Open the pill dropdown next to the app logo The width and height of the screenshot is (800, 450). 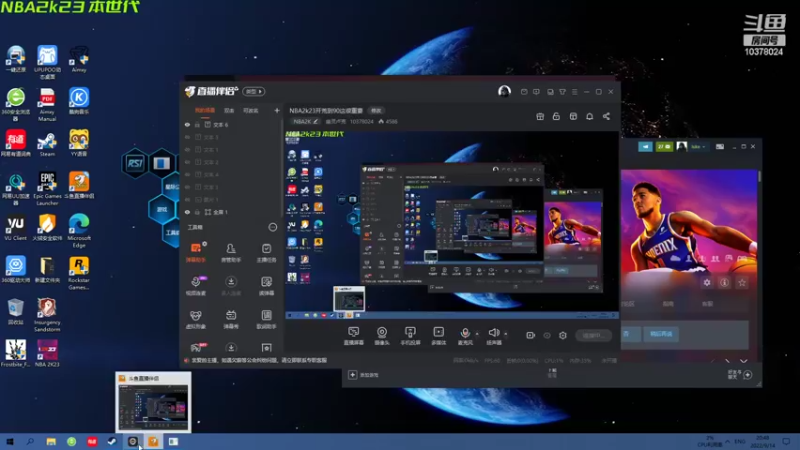pos(254,91)
